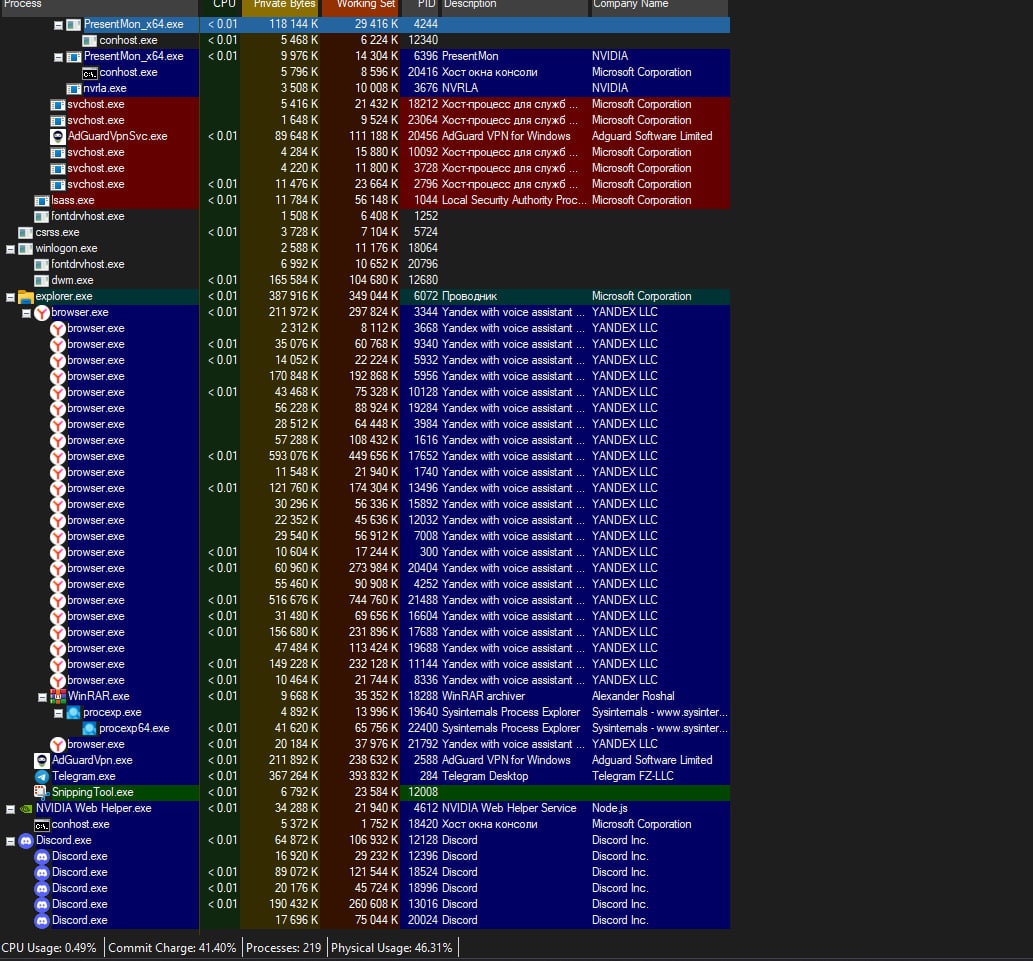Click conhost.exe console icon under NVIDIA Web Helper
Viewport: 1033px width, 961px height.
pyautogui.click(x=42, y=825)
